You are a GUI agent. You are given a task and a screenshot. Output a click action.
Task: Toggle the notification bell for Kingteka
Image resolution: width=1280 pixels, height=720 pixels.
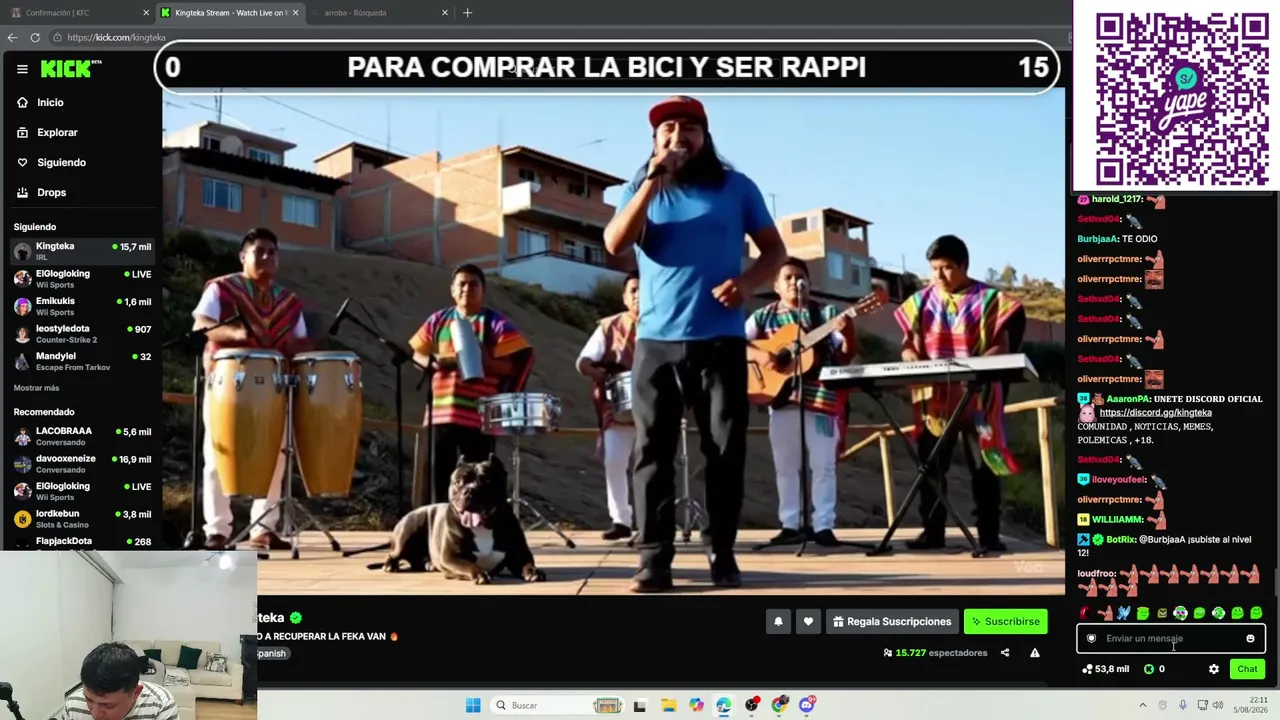pos(778,621)
